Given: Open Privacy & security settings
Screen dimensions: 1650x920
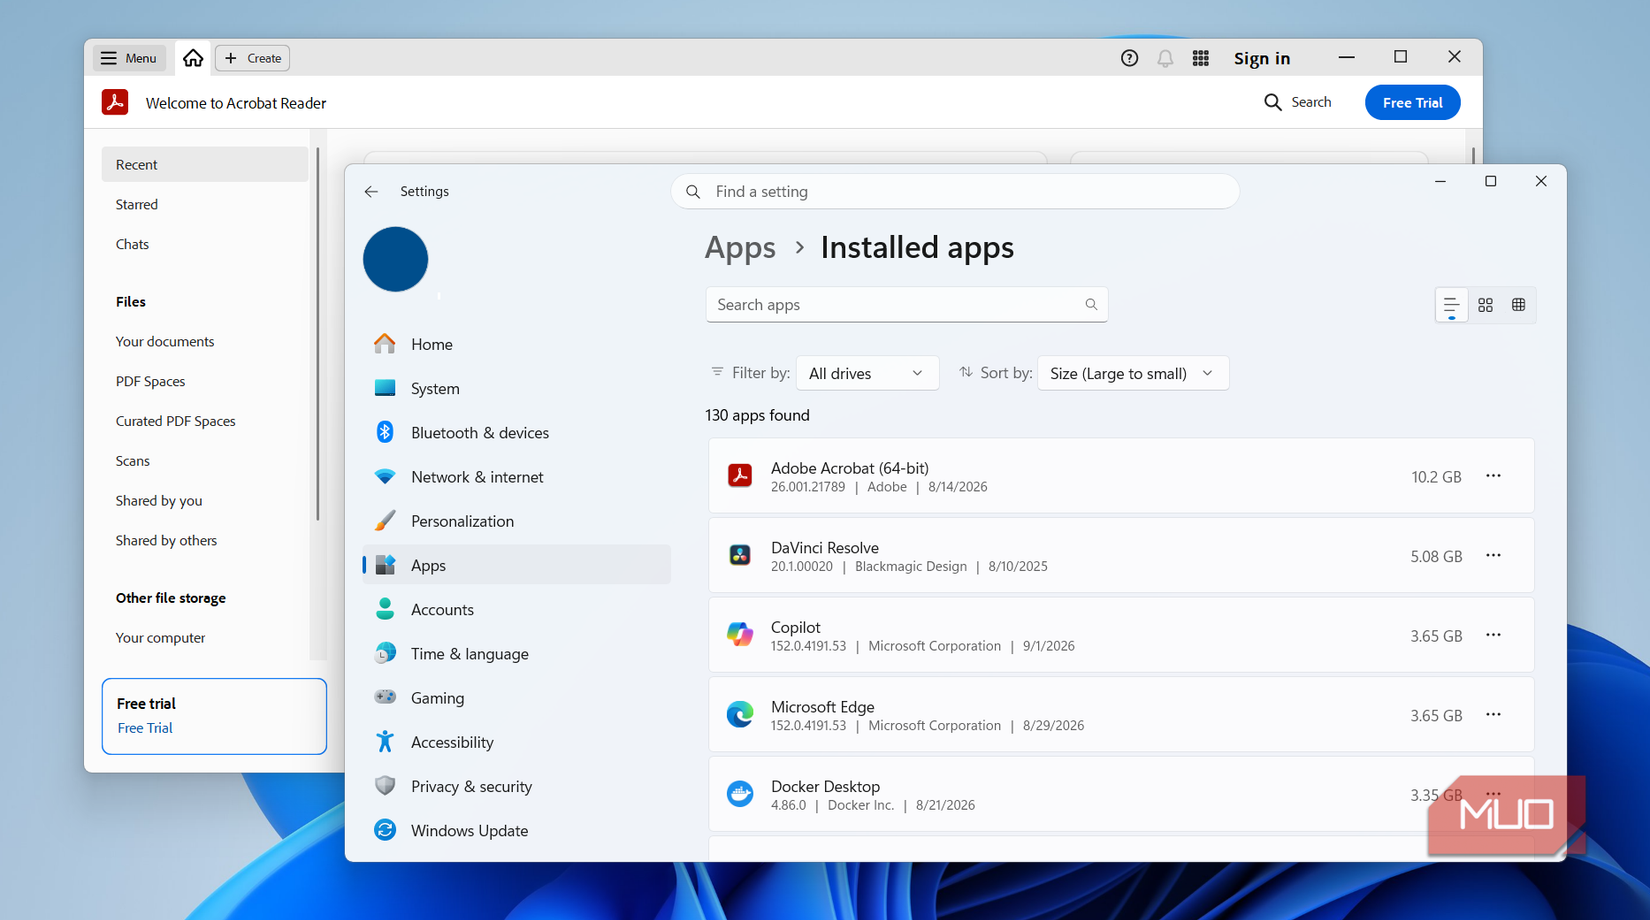Looking at the screenshot, I should 516,786.
